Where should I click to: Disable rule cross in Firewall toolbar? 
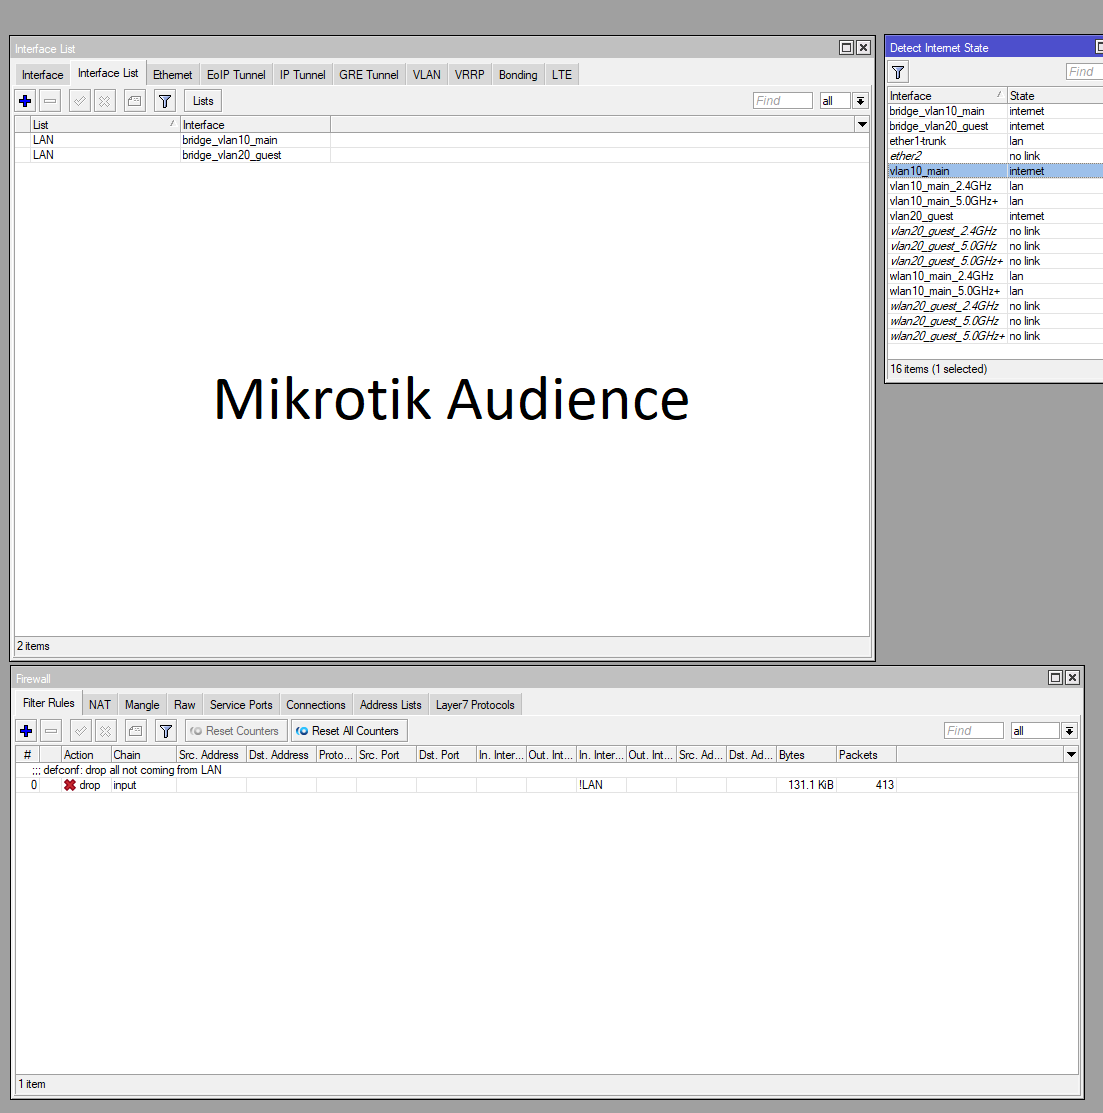pyautogui.click(x=106, y=730)
